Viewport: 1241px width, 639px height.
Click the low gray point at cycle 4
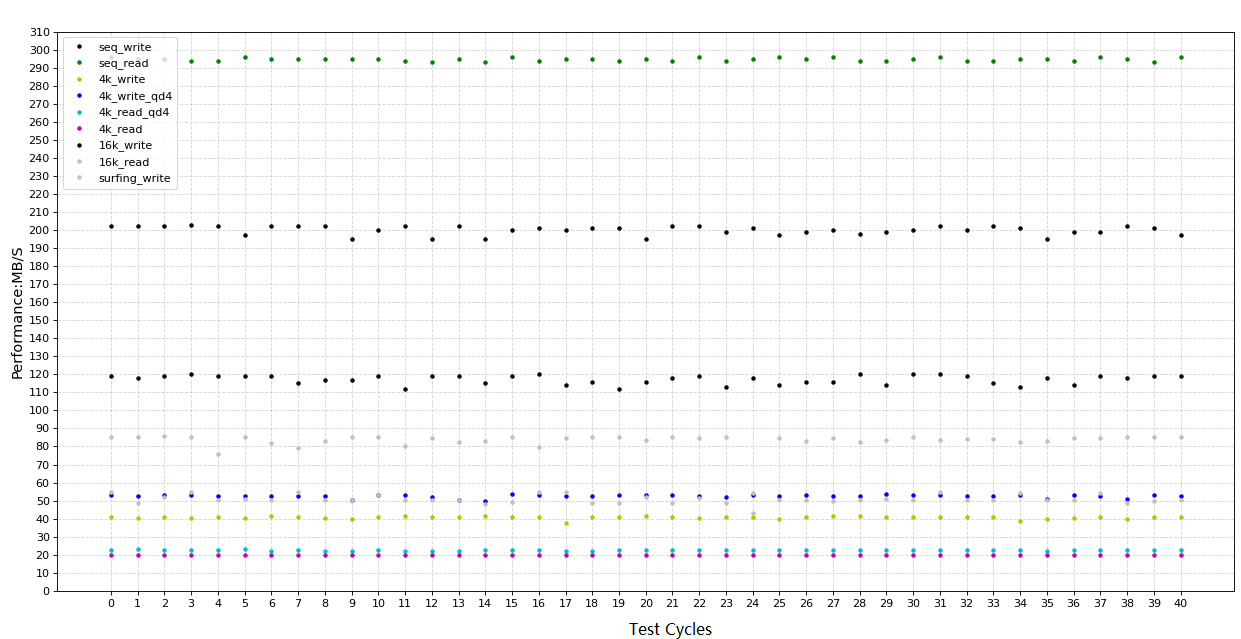point(218,455)
